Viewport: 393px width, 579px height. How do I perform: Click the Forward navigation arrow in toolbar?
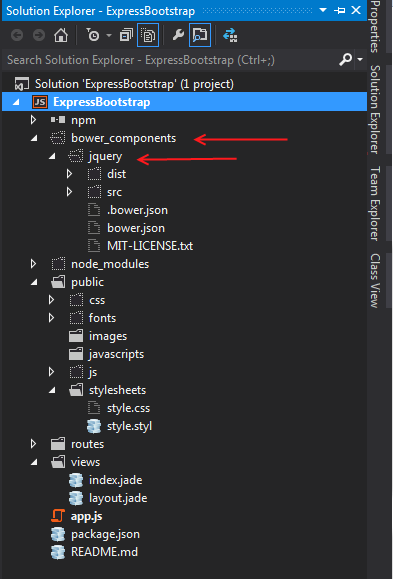[39, 35]
